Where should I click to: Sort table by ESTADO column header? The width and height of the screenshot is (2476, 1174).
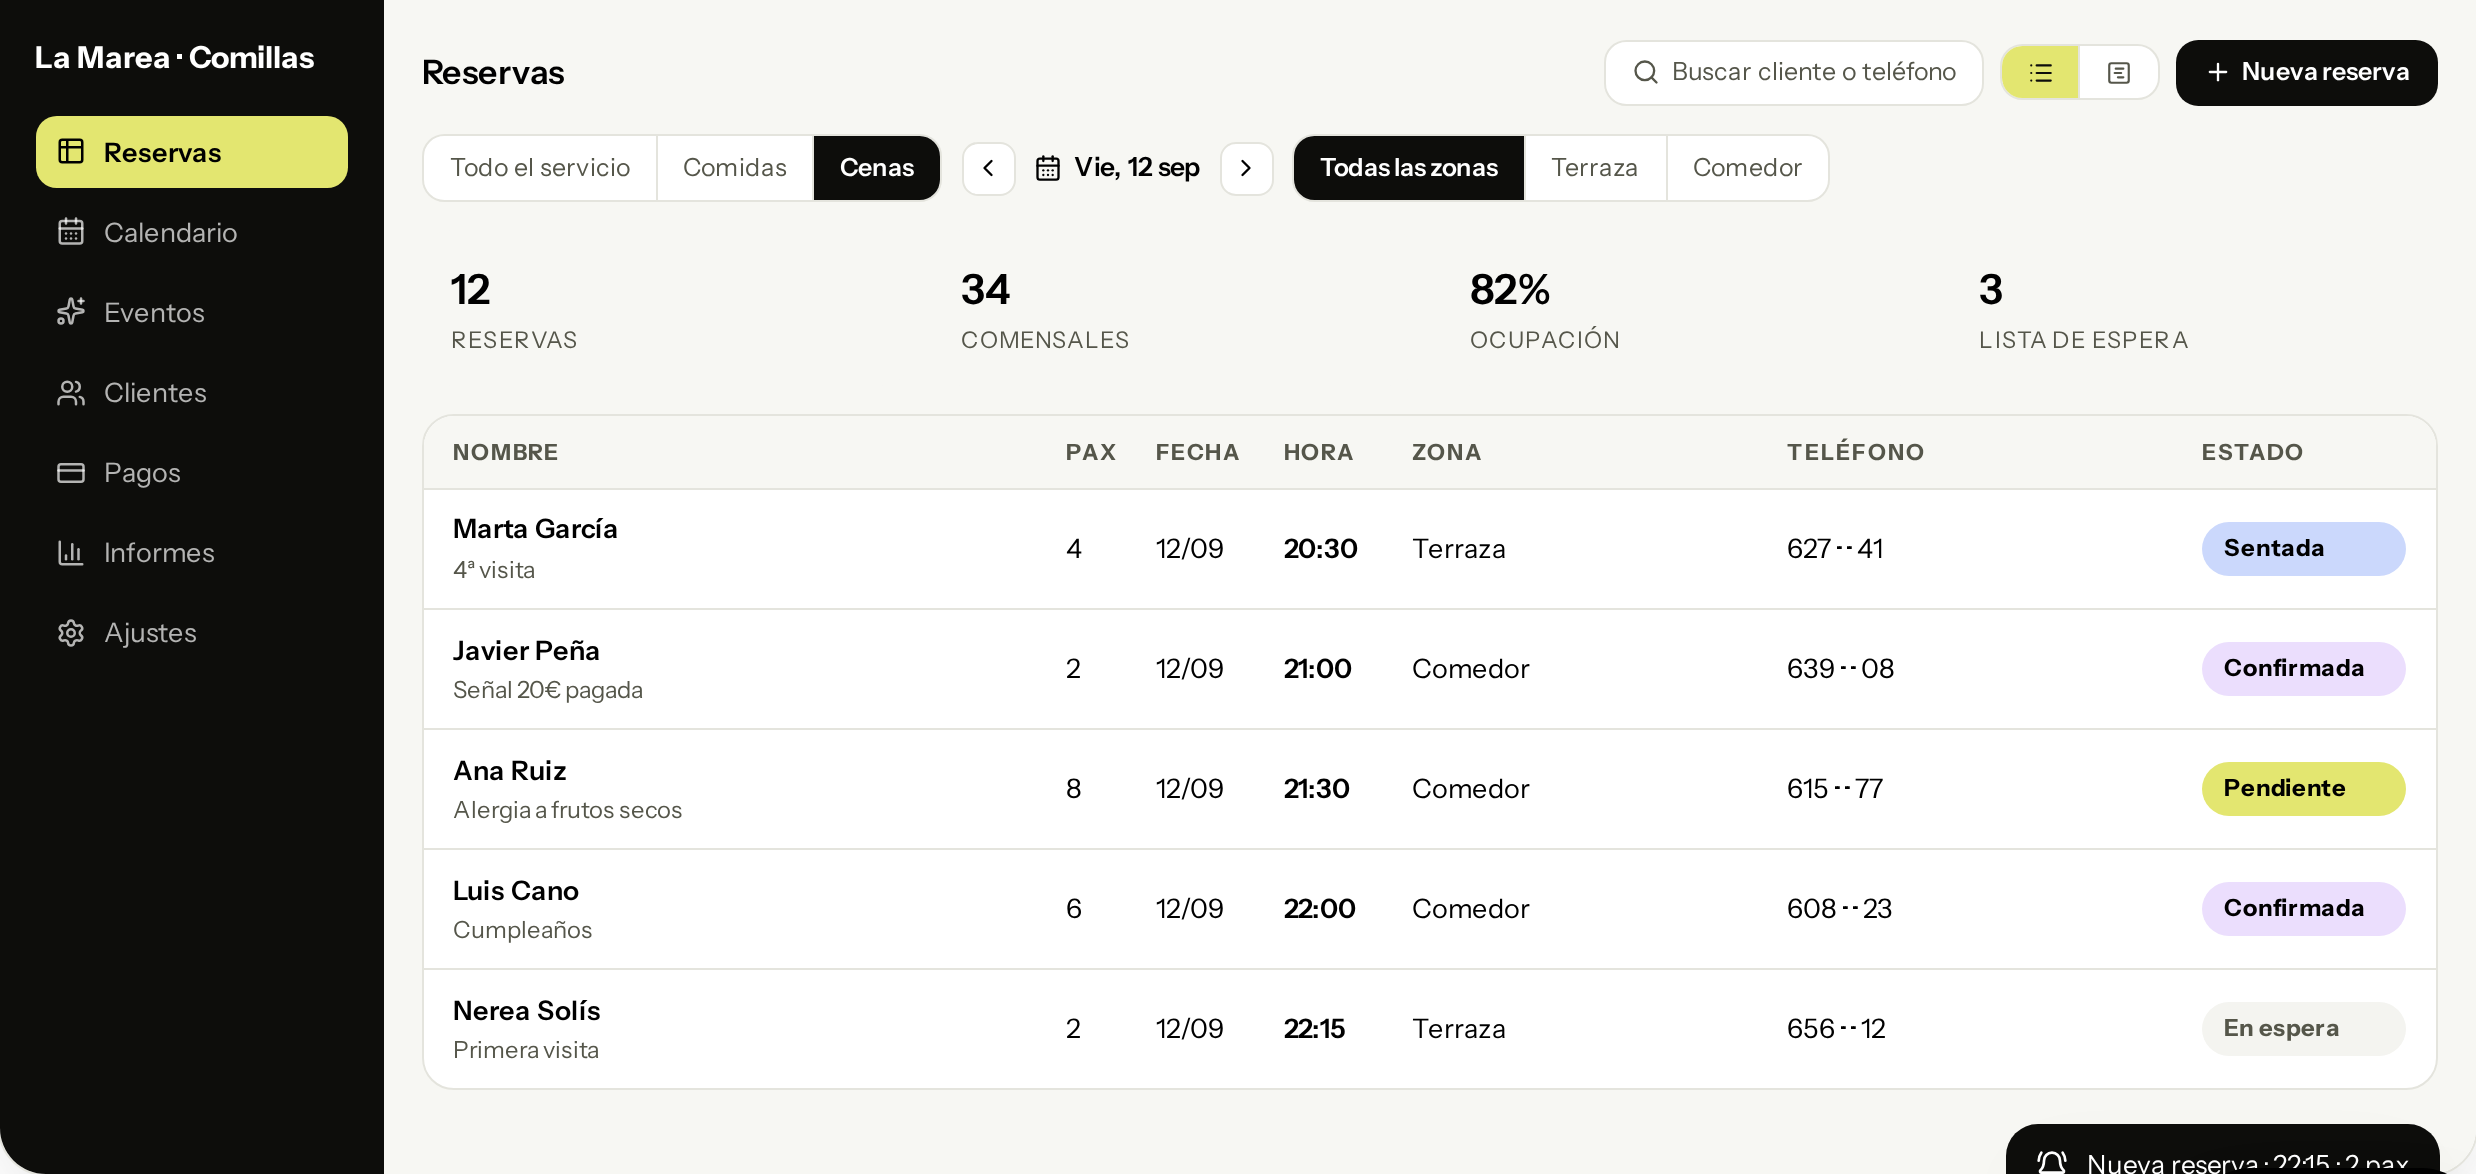click(x=2252, y=452)
